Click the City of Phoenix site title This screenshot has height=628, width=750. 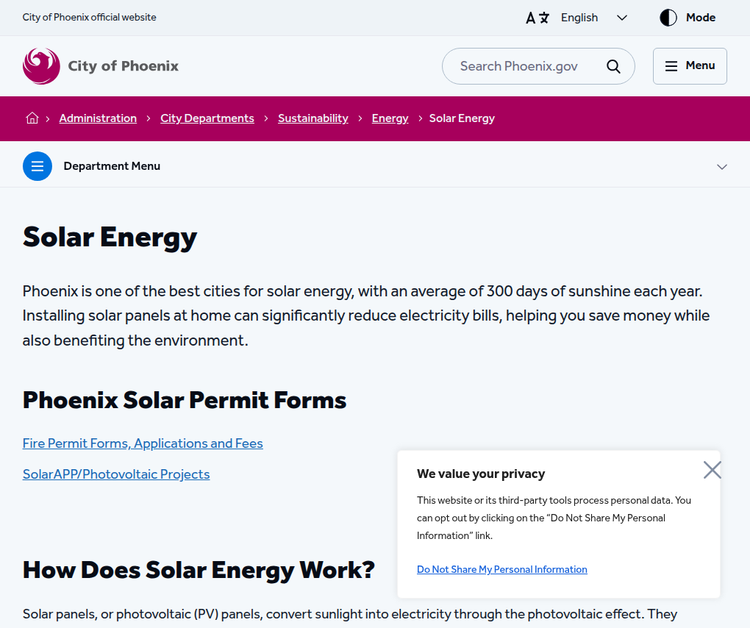(x=123, y=66)
